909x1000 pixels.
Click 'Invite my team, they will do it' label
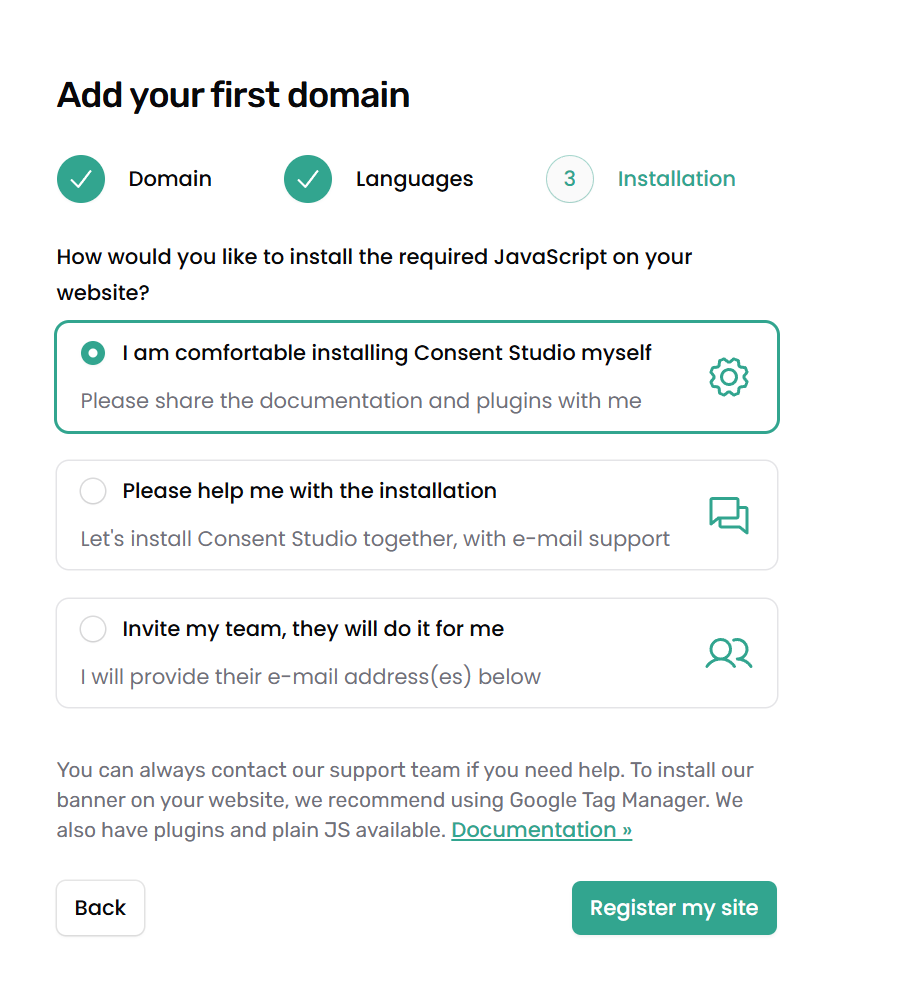coord(313,629)
